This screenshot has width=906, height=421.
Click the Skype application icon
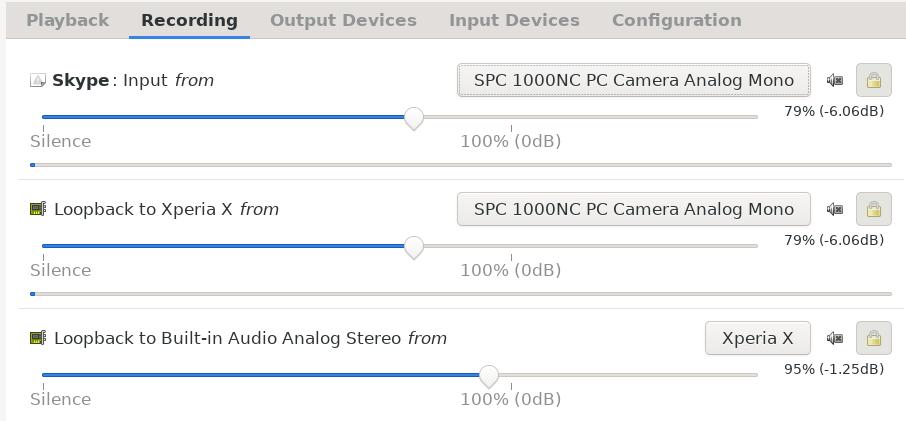38,80
